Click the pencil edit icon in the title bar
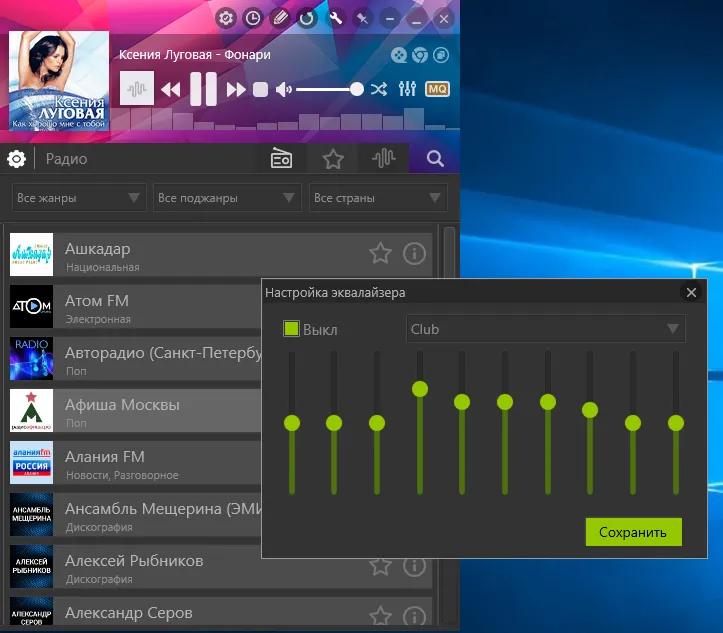Viewport: 723px width, 633px height. (x=280, y=18)
